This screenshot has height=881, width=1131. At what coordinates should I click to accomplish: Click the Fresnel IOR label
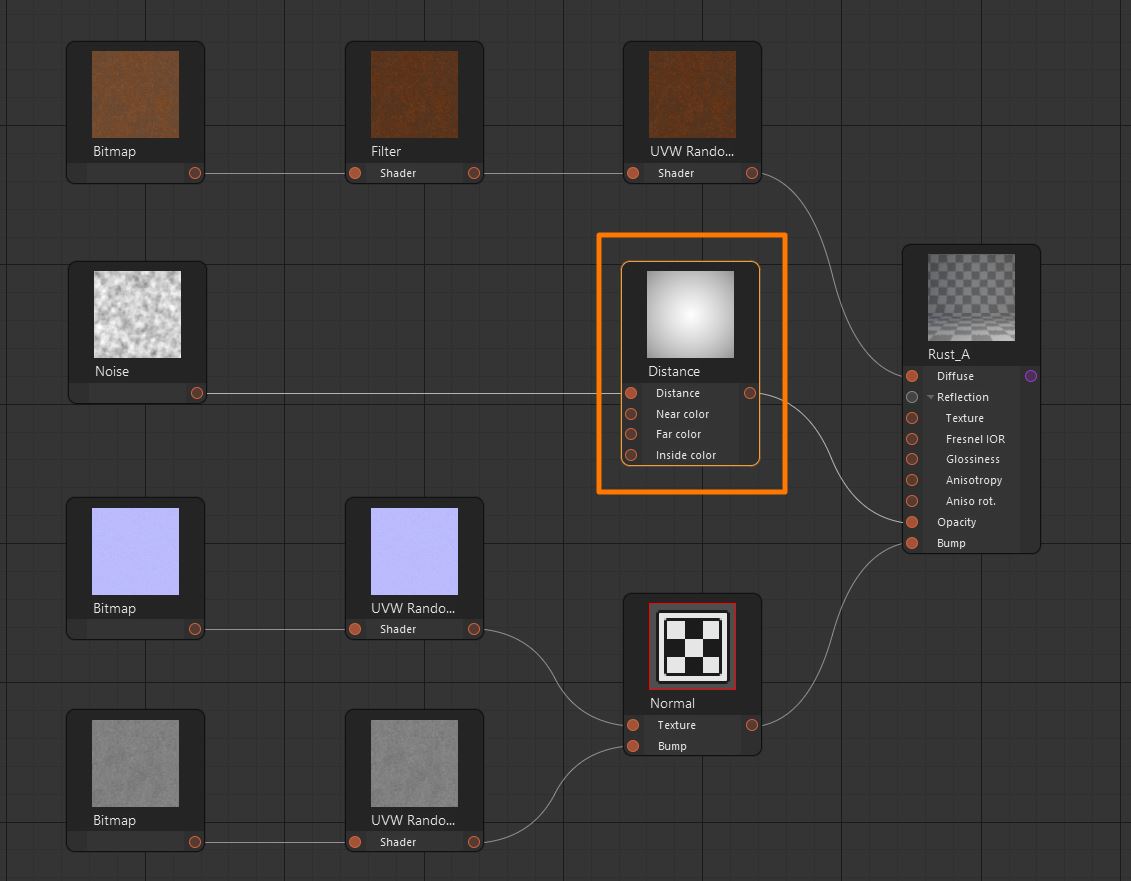tap(975, 439)
